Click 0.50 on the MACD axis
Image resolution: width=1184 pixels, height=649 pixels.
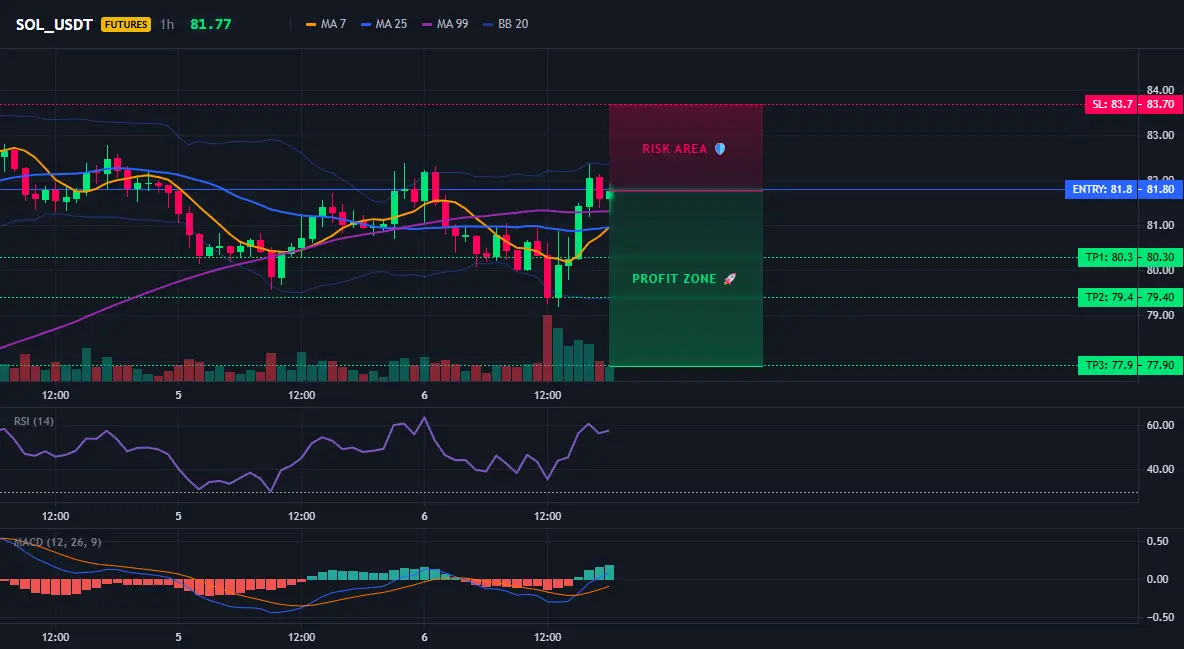tap(1158, 542)
